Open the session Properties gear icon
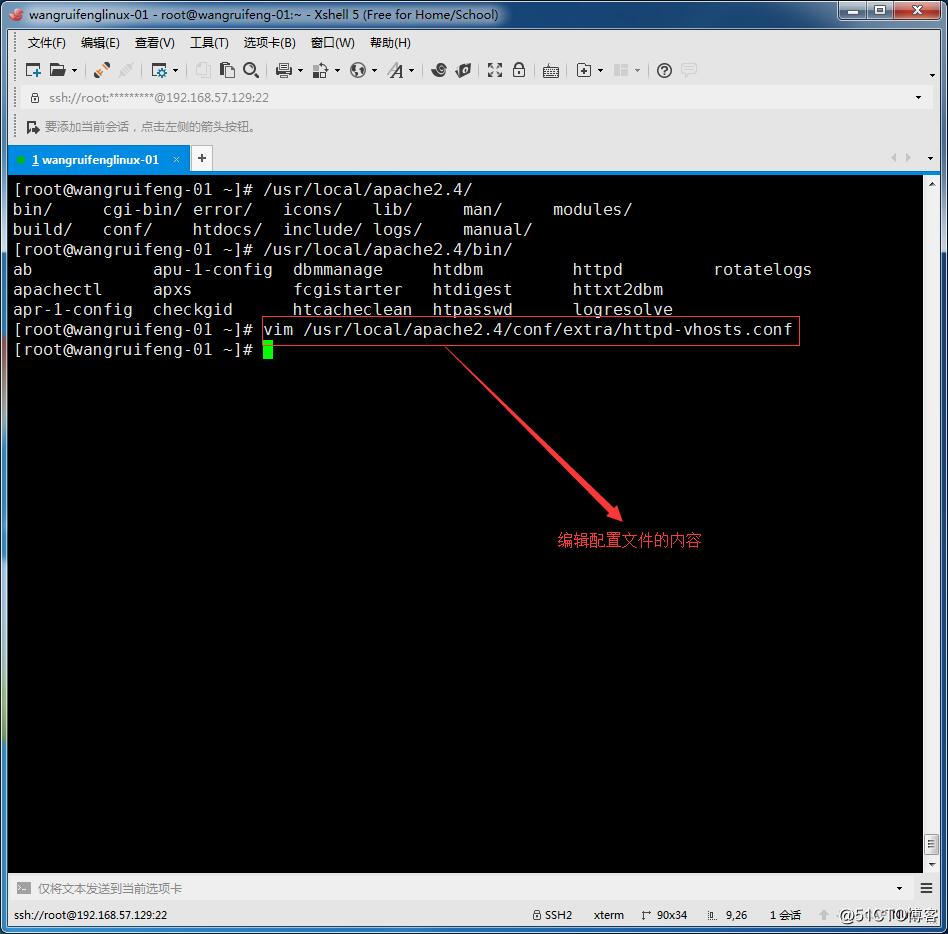Viewport: 948px width, 934px height. [x=158, y=70]
